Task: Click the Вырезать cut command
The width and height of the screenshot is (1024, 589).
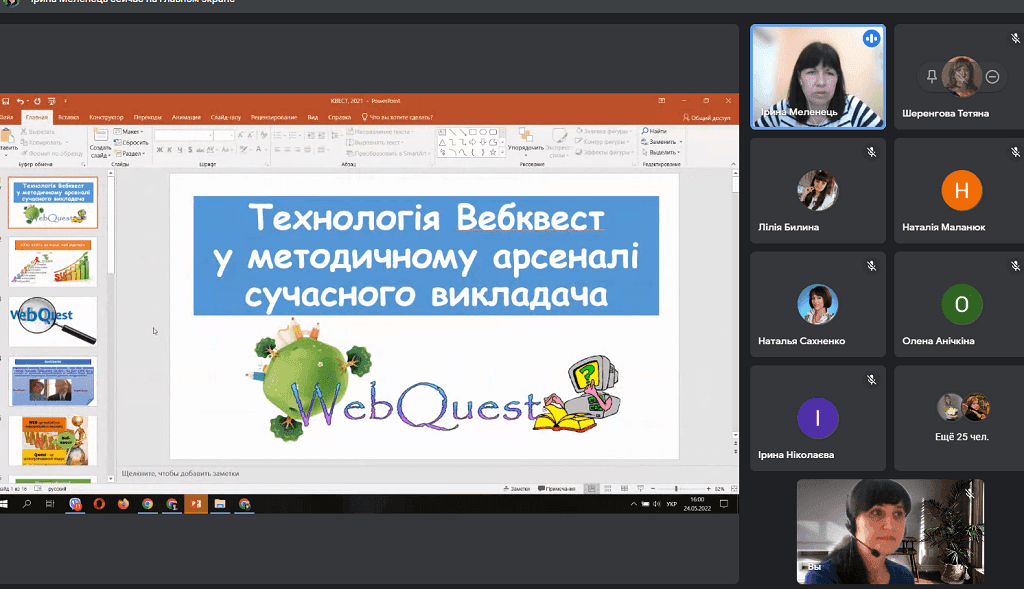Action: (x=38, y=132)
